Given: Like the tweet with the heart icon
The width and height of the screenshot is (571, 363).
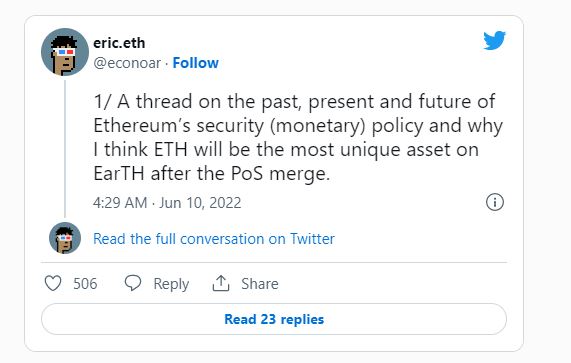Looking at the screenshot, I should [x=53, y=283].
